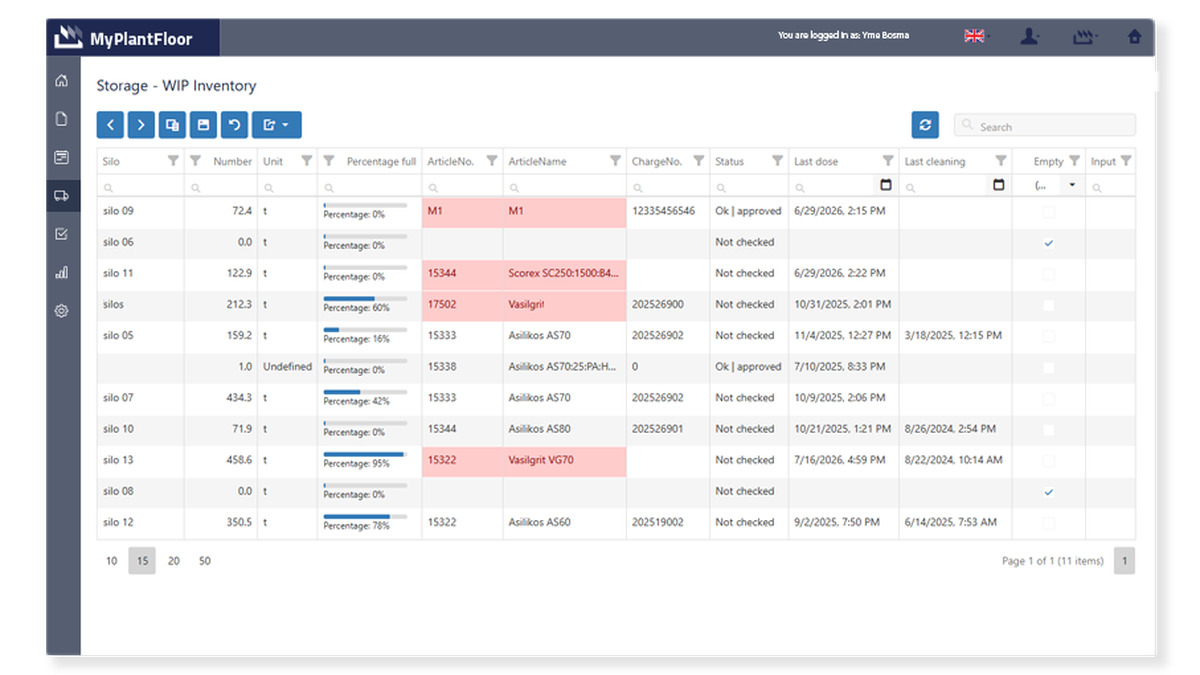1200x675 pixels.
Task: Toggle Empty checkbox for silo 05
Action: coord(1048,336)
